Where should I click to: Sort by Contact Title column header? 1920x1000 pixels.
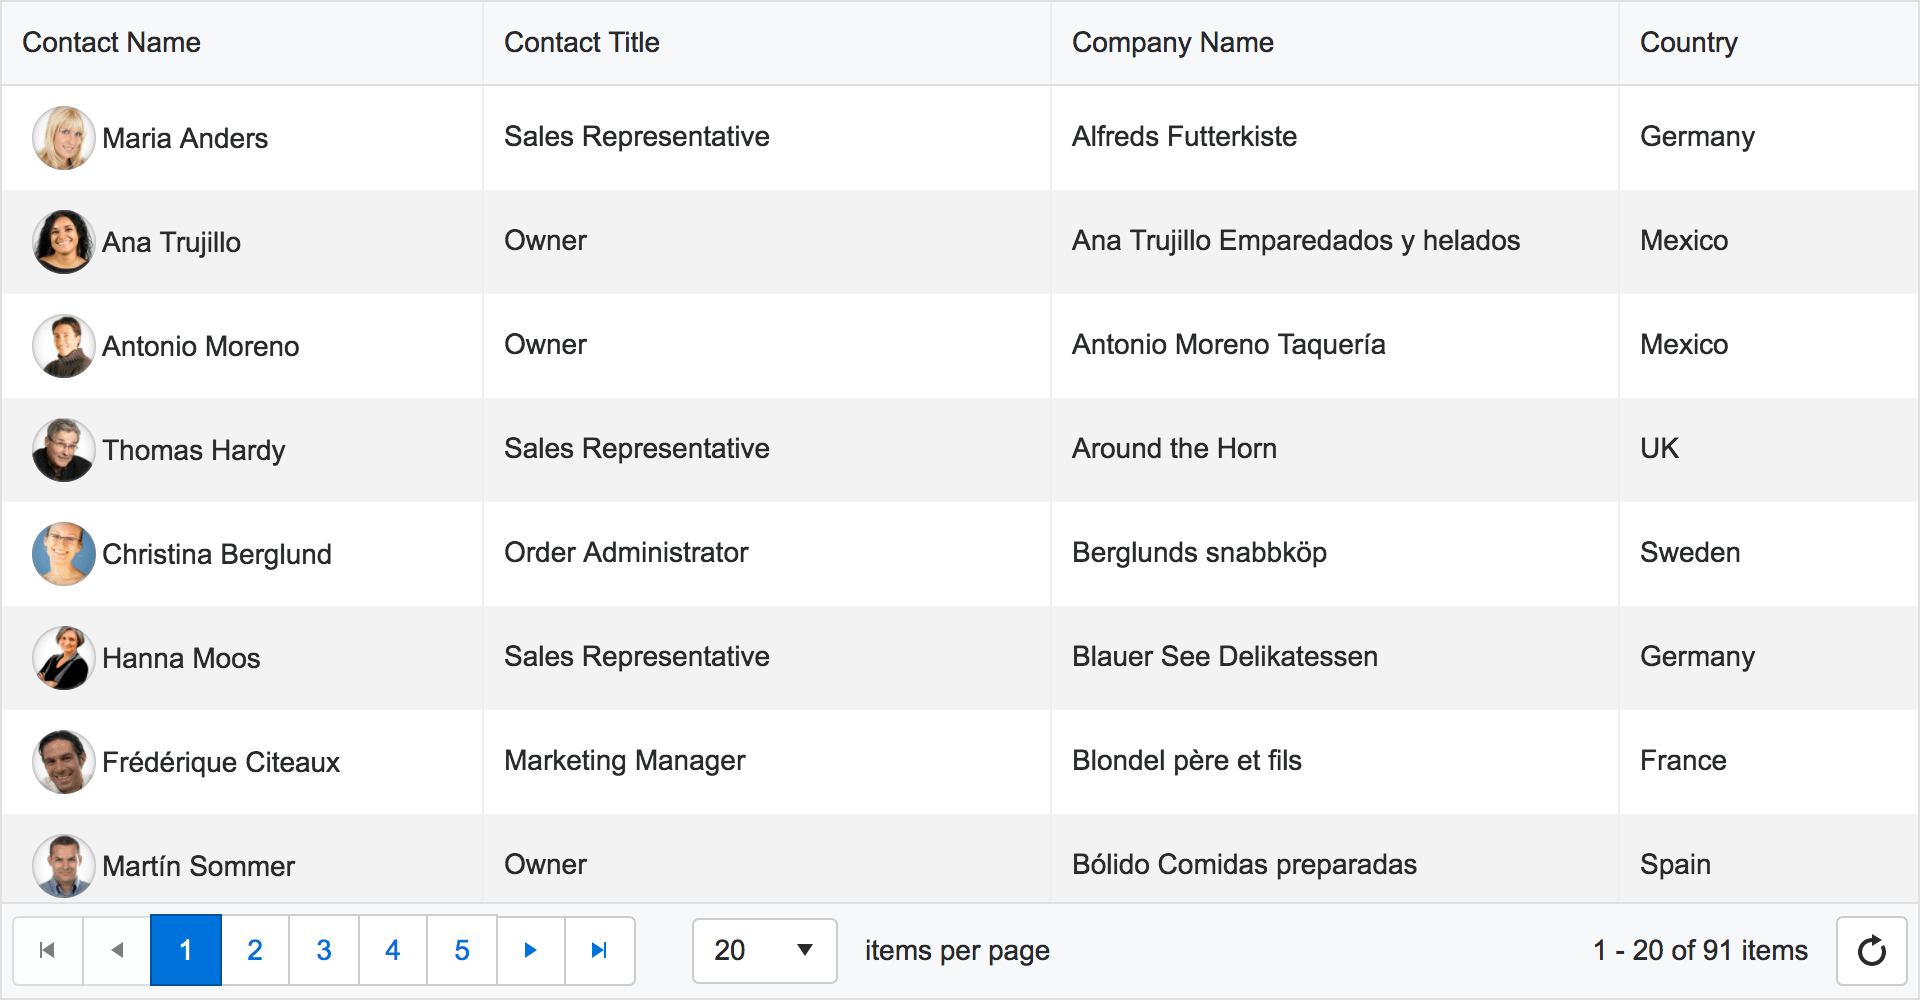(x=582, y=43)
